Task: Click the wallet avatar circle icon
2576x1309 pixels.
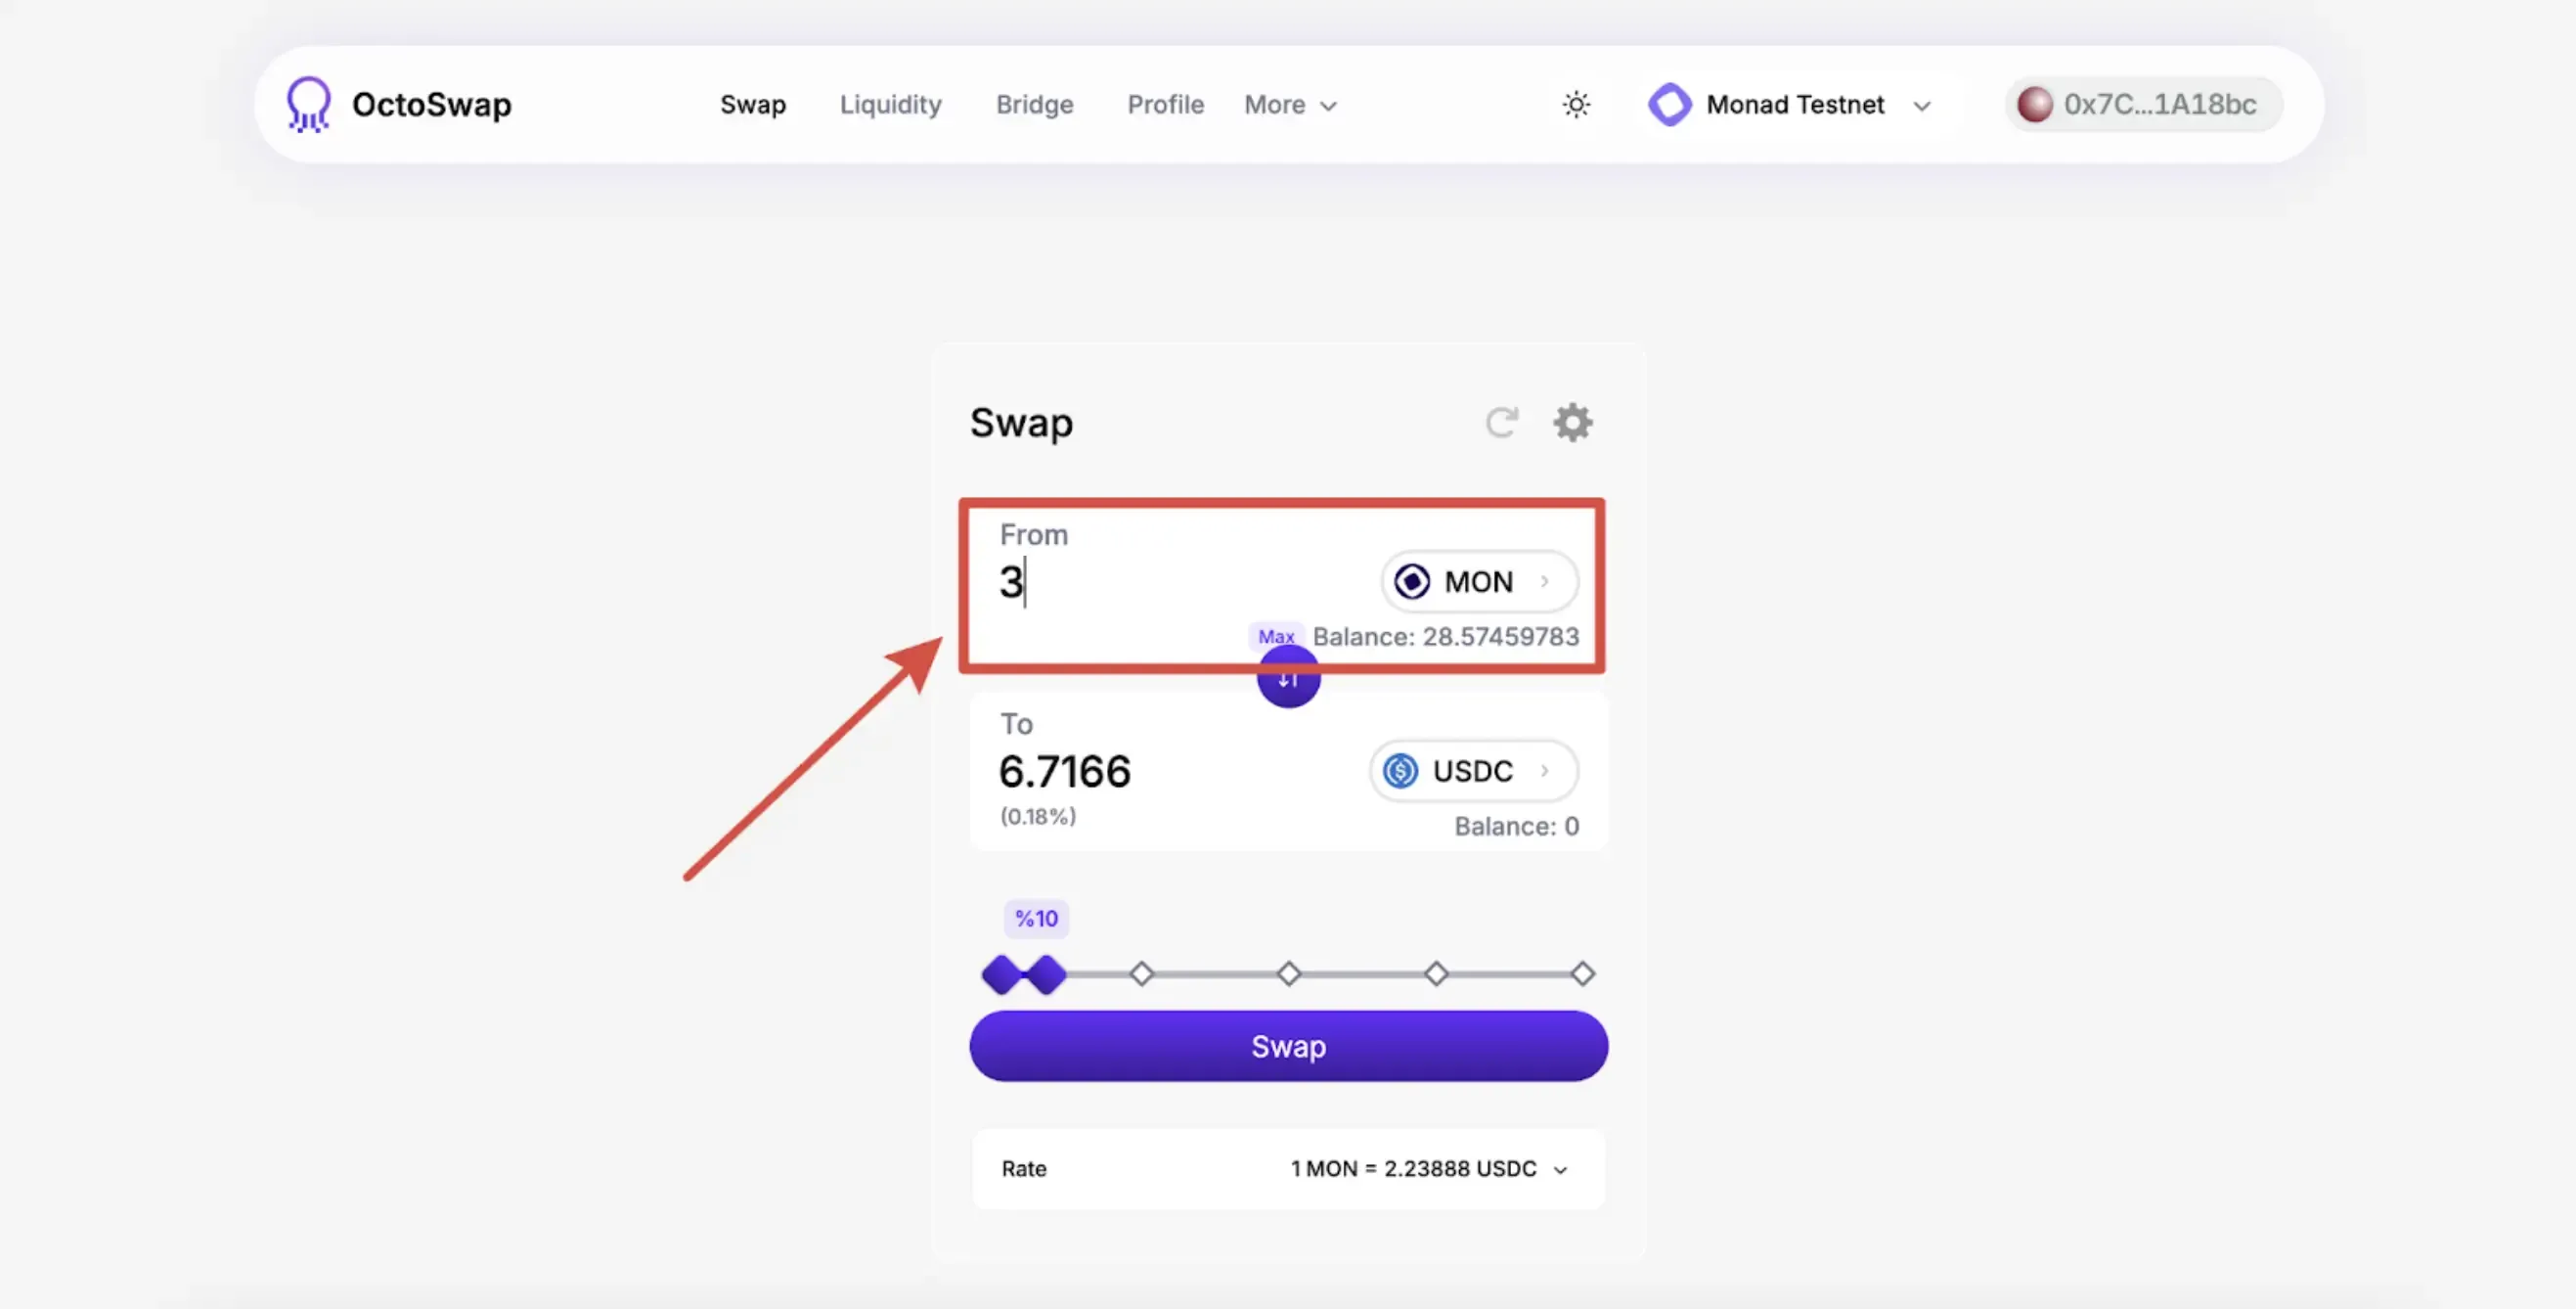Action: click(x=2034, y=104)
